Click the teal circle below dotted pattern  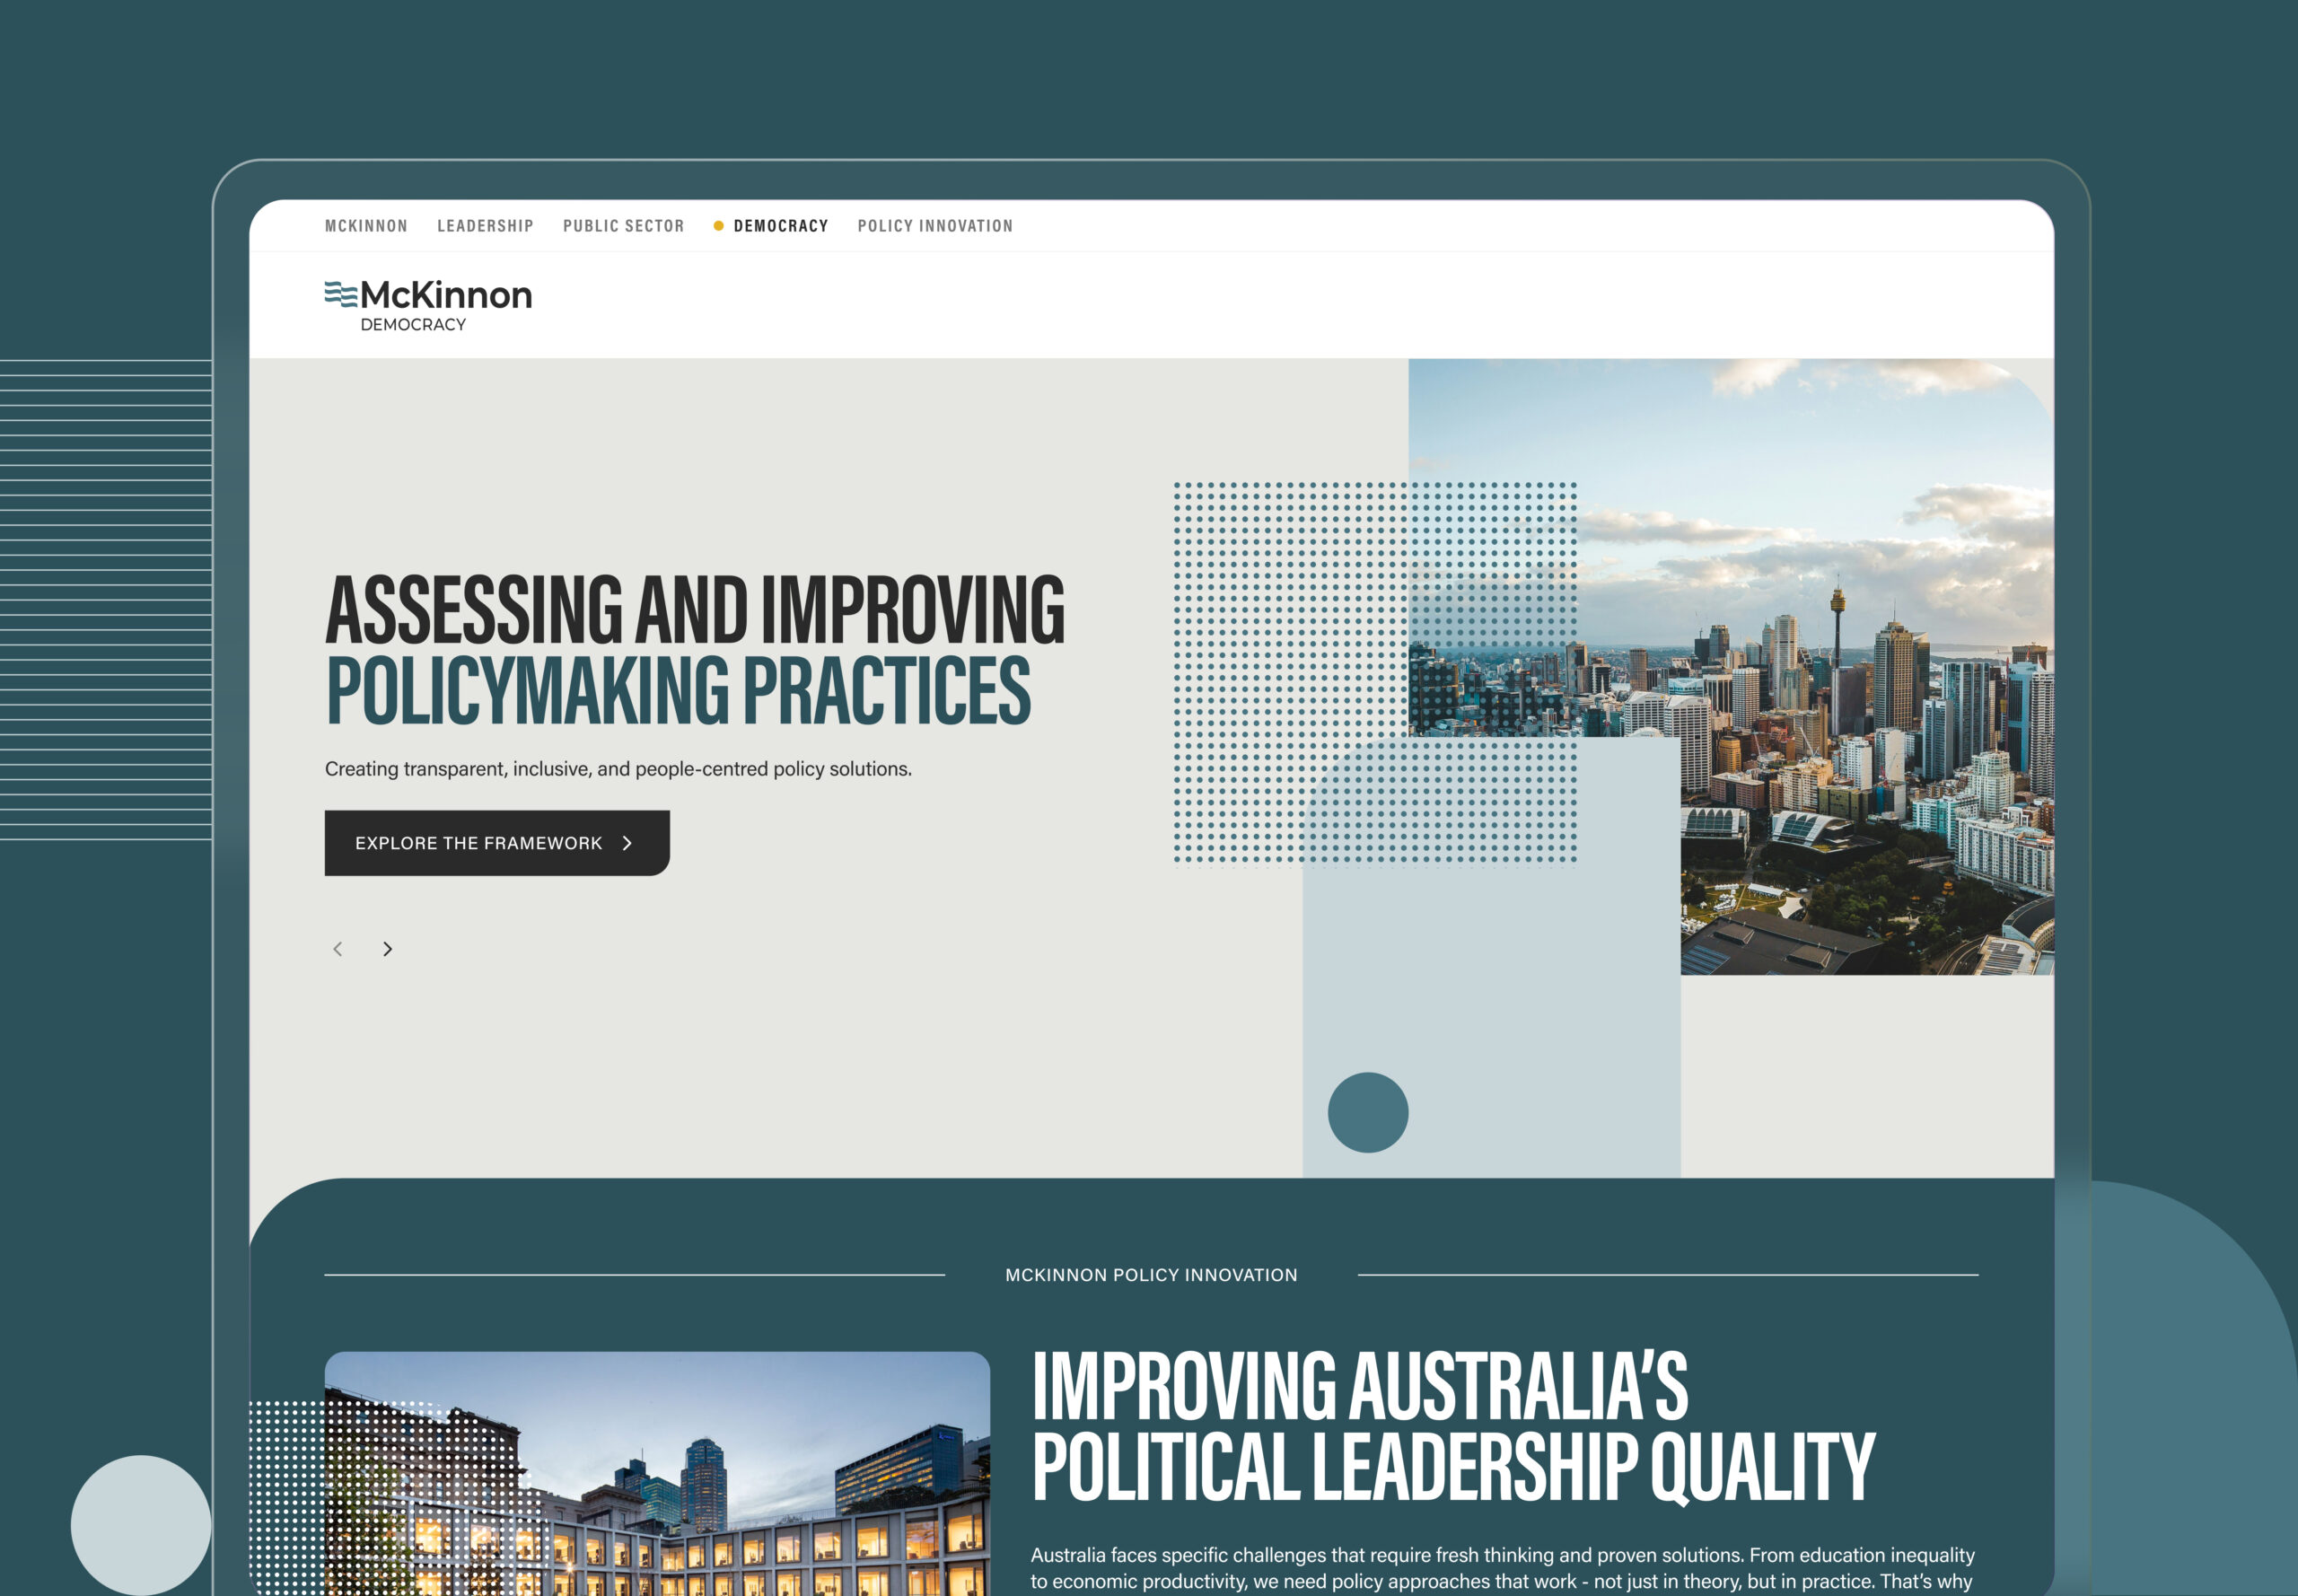1367,1112
